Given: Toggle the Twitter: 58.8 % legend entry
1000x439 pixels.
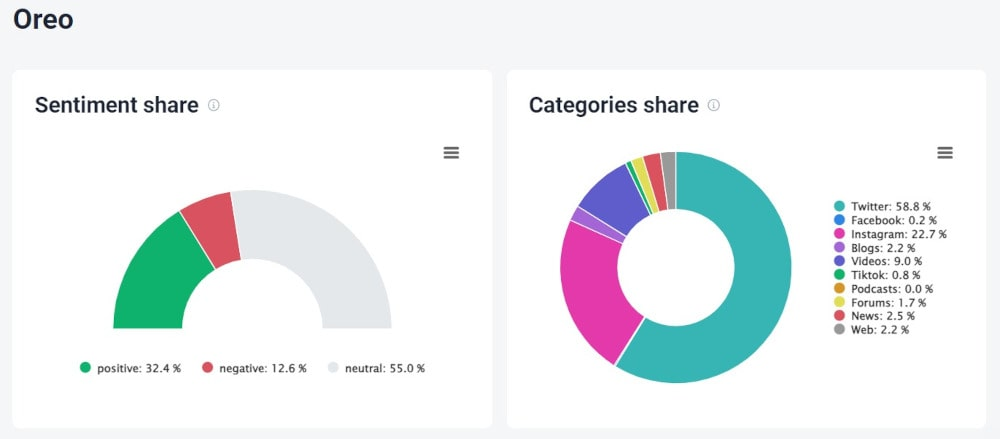Looking at the screenshot, I should (x=883, y=206).
